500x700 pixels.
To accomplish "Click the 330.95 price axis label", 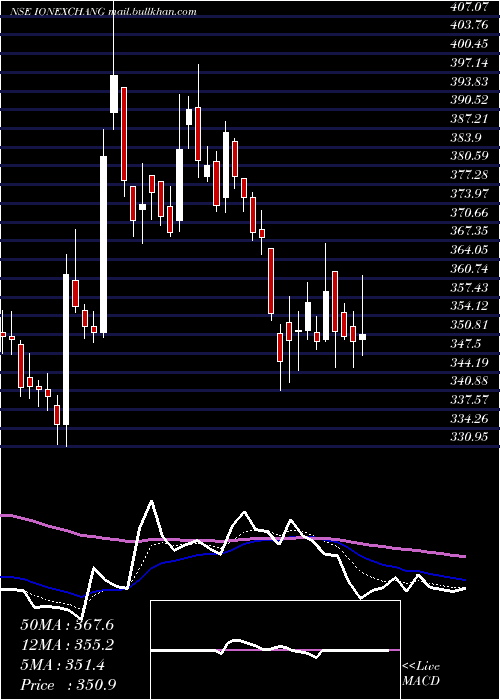I will [470, 437].
